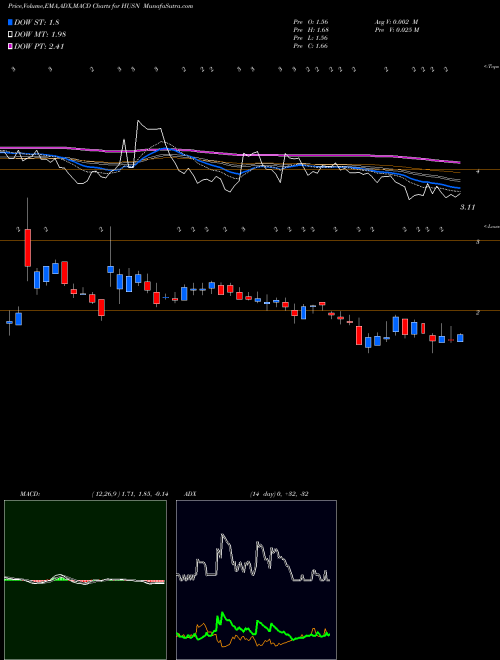
Task: Click the last blue candlestick on the right
Action: tap(460, 338)
